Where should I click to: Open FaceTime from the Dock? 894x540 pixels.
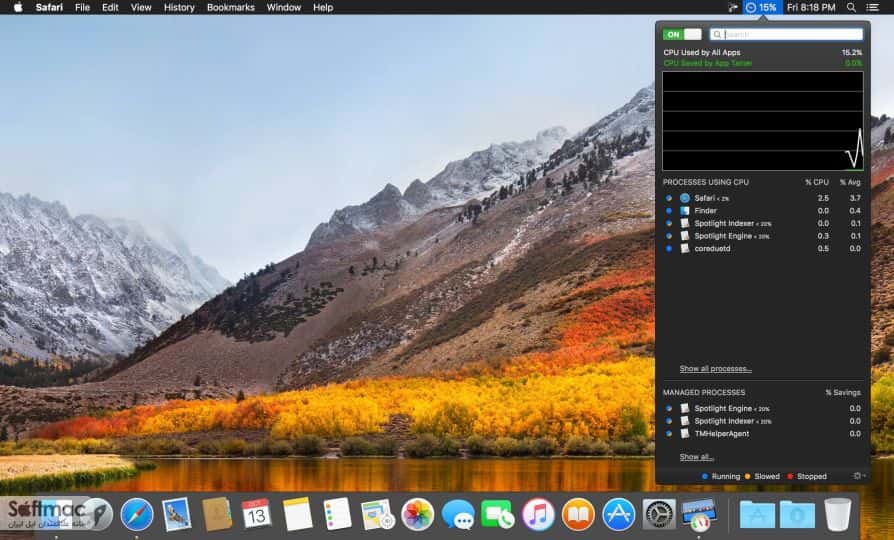point(497,514)
